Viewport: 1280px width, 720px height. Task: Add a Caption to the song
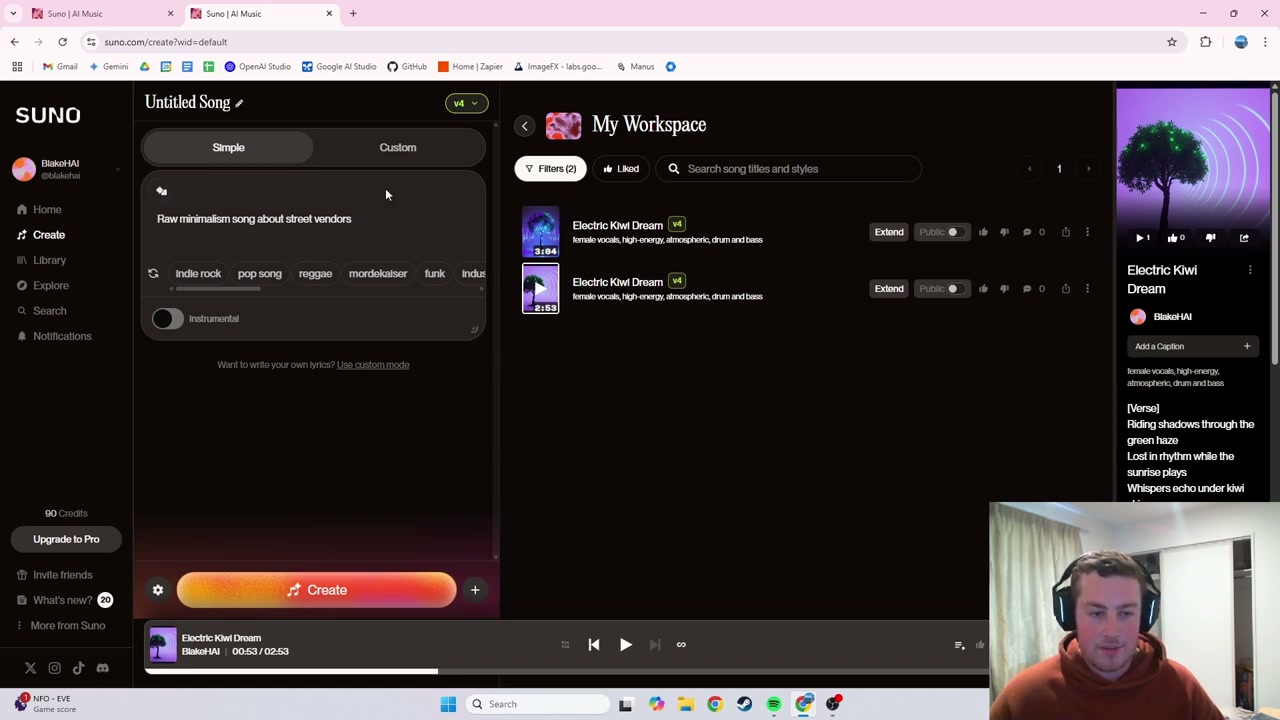(x=1192, y=346)
